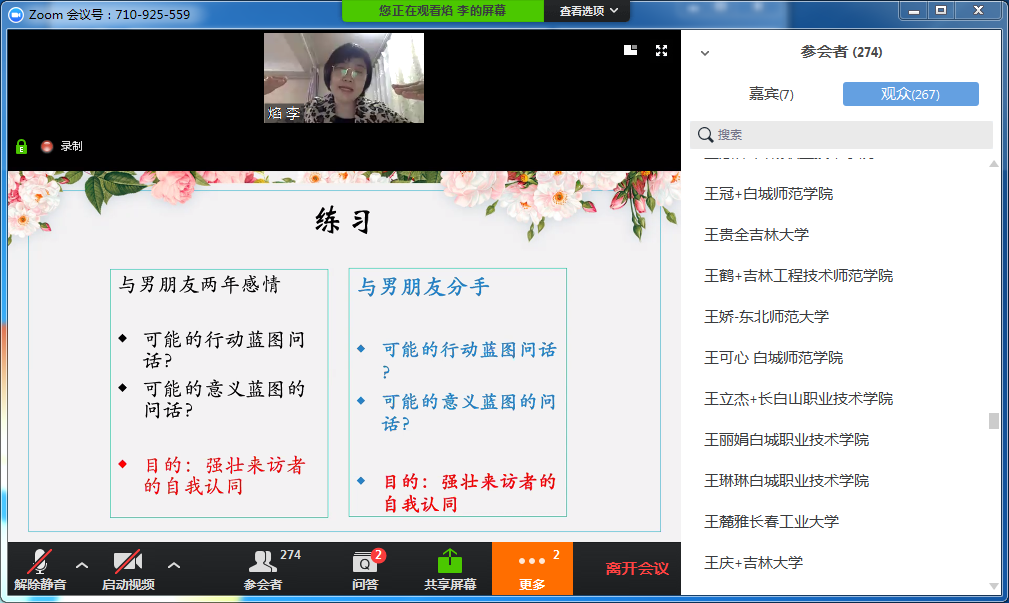Unmute the microphone (解除静音)

point(40,569)
